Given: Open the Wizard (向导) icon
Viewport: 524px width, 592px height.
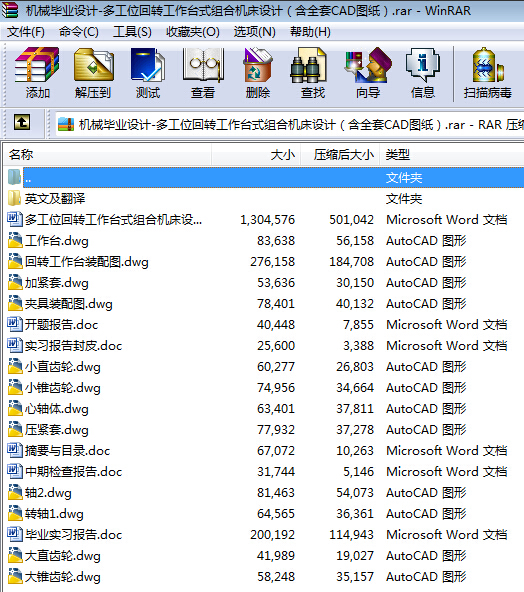Looking at the screenshot, I should click(x=368, y=65).
